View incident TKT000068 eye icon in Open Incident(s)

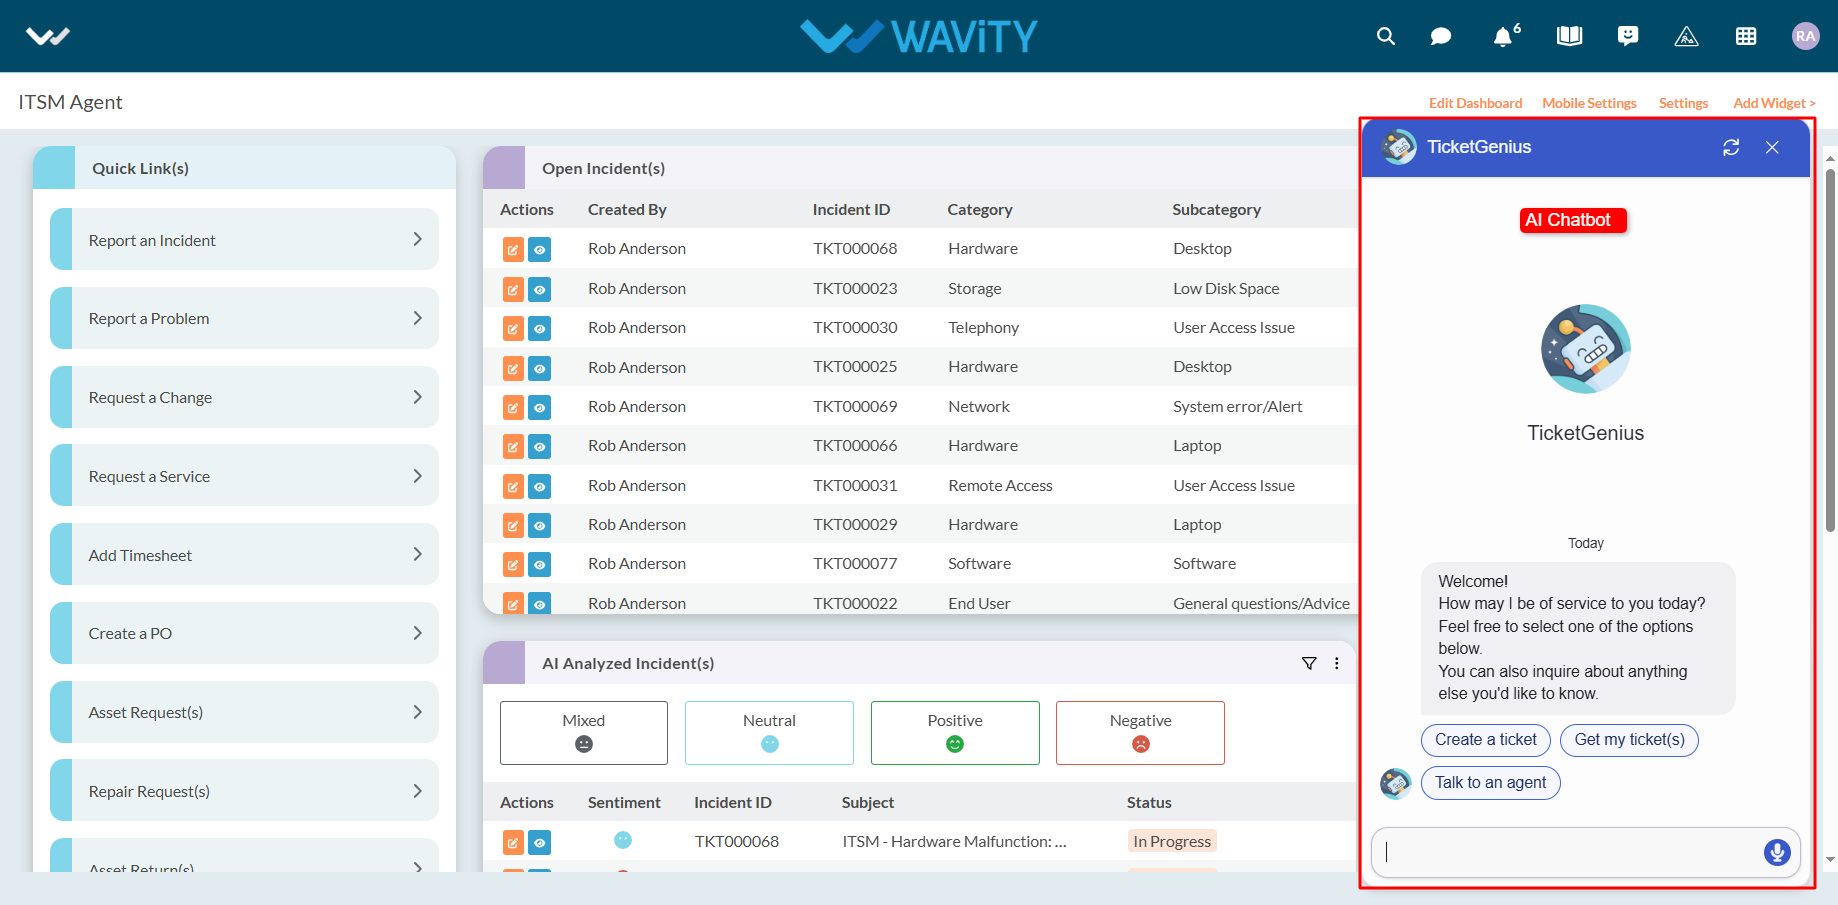pyautogui.click(x=539, y=249)
